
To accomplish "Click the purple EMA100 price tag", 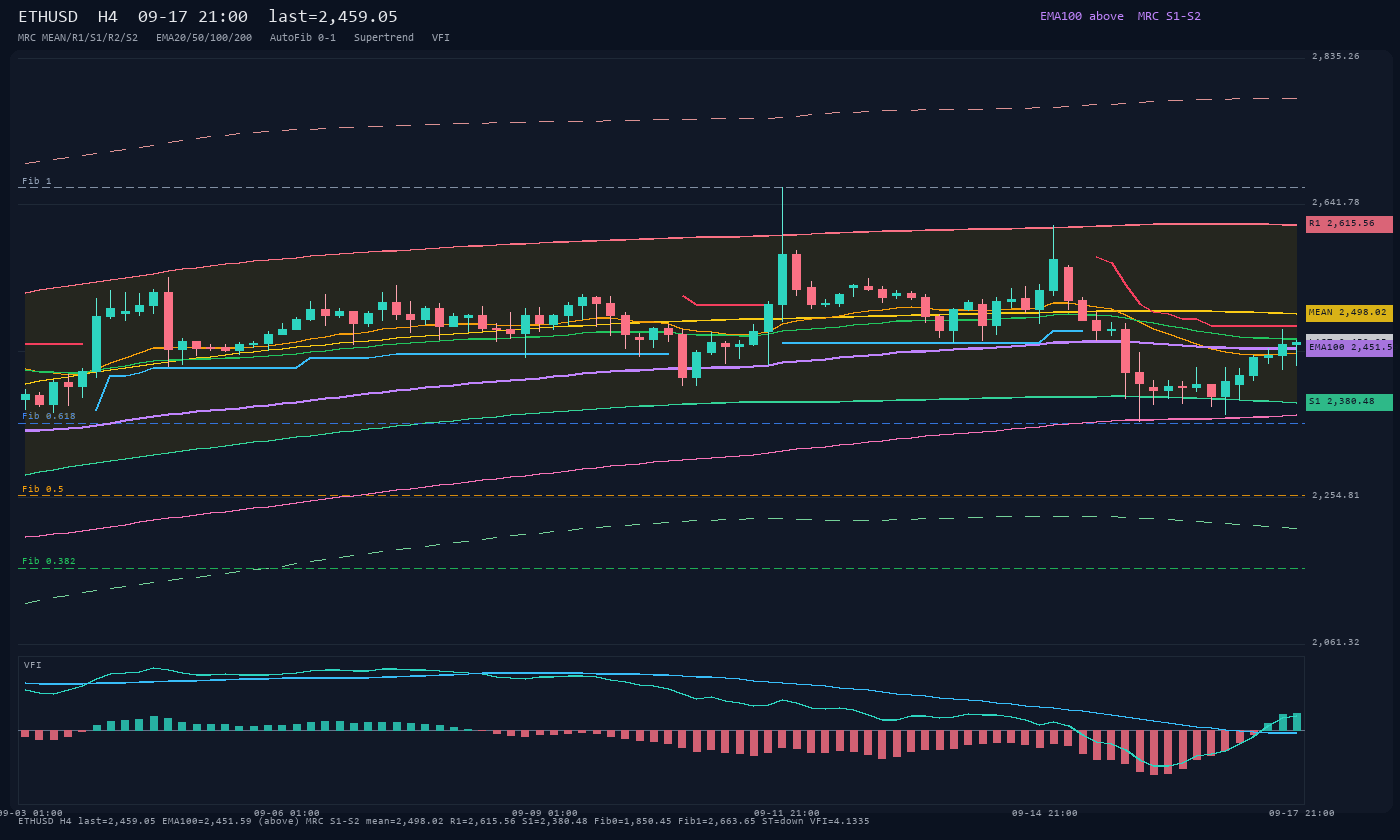I will (1349, 348).
